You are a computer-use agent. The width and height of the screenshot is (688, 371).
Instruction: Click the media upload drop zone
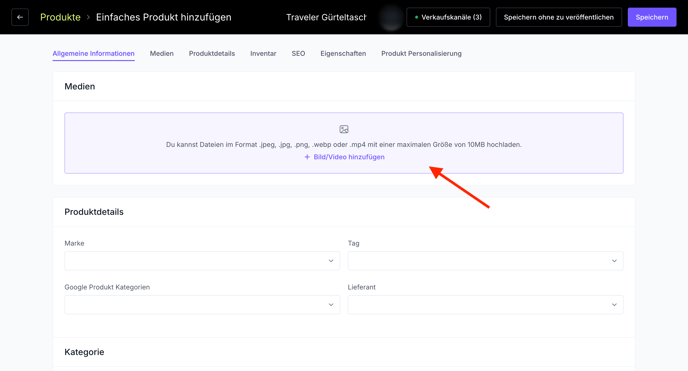(344, 143)
